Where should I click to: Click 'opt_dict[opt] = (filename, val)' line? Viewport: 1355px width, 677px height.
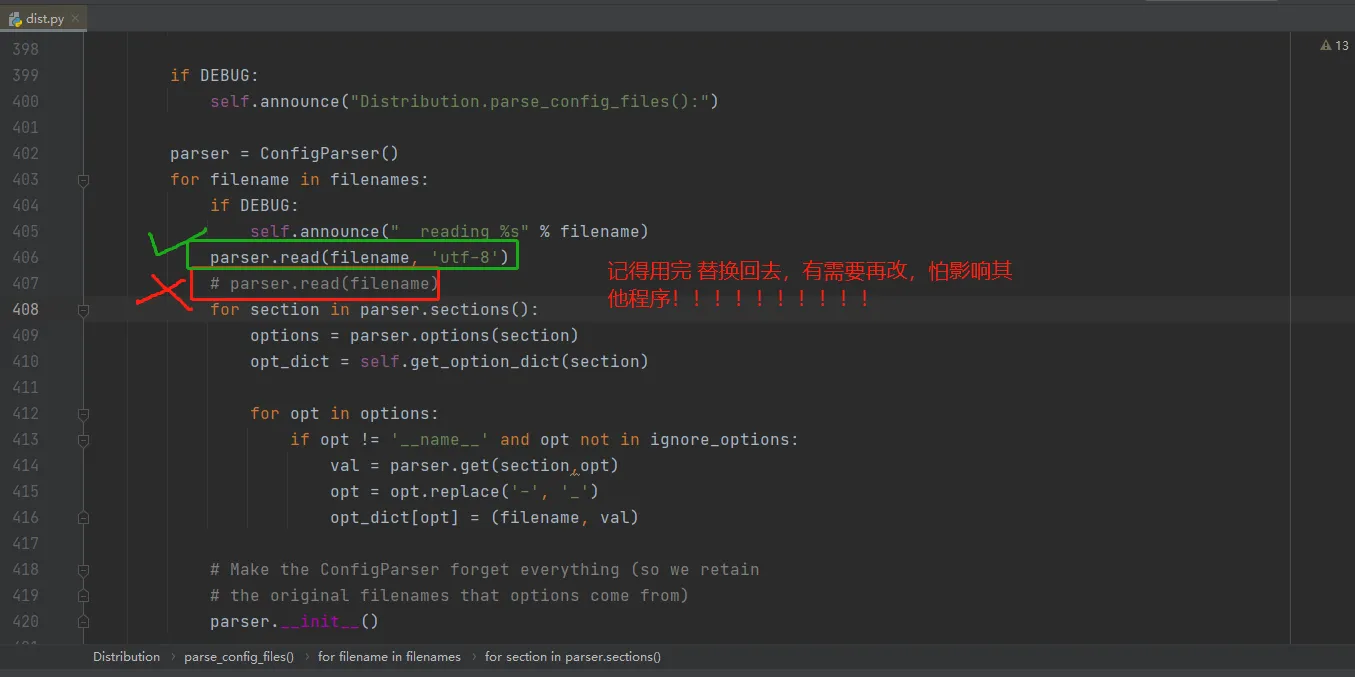click(484, 518)
